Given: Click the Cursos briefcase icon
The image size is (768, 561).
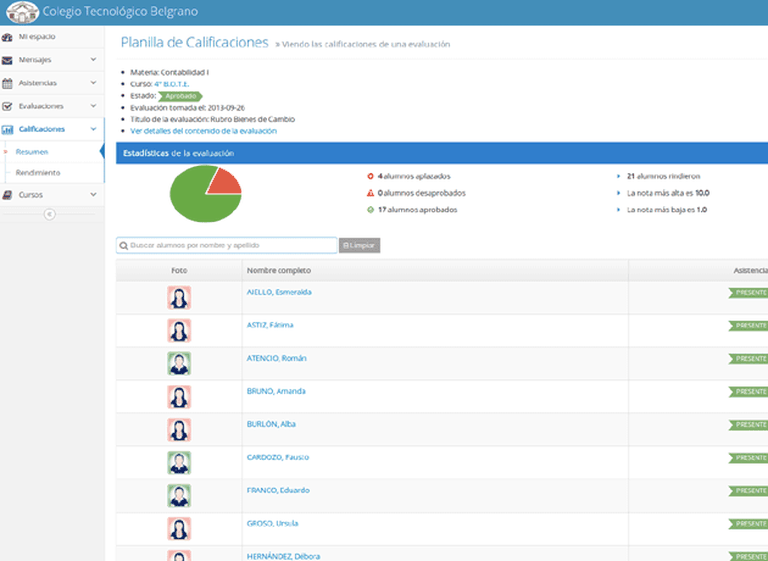Looking at the screenshot, I should (8, 194).
